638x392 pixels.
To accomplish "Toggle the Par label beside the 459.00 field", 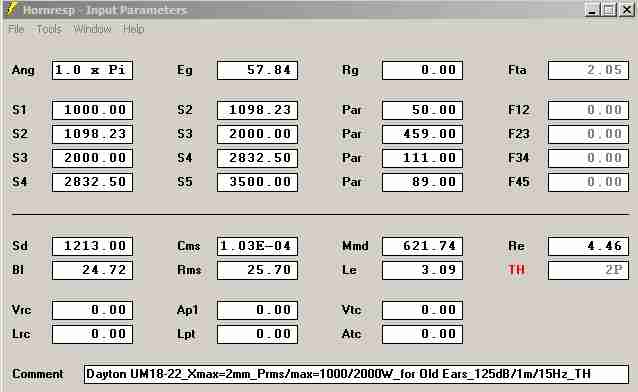I will tap(352, 134).
